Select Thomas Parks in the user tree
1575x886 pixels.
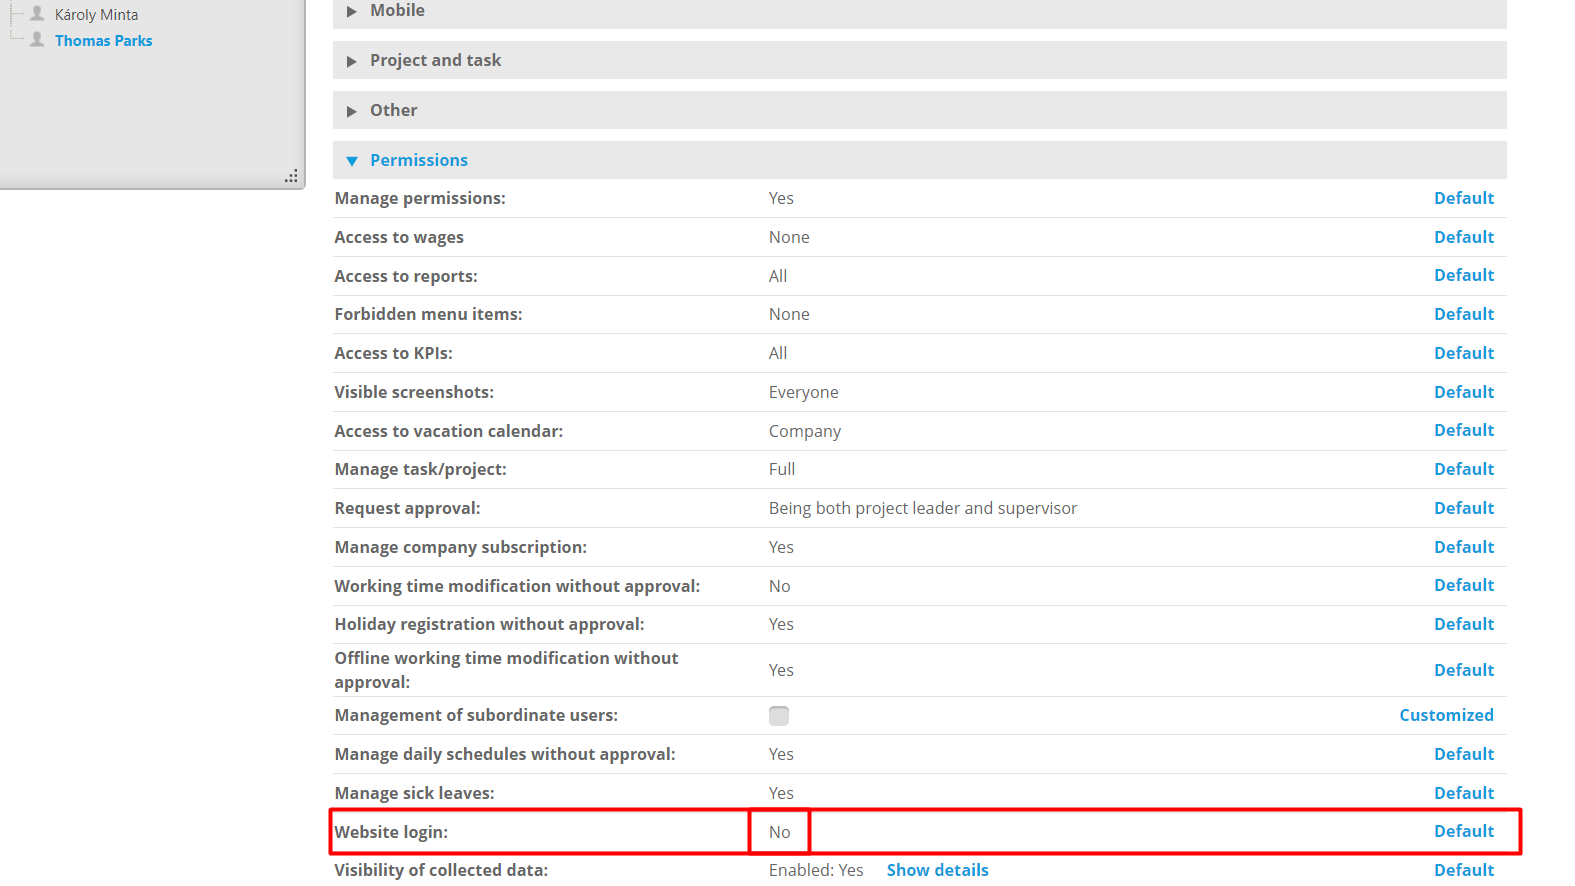(x=104, y=41)
